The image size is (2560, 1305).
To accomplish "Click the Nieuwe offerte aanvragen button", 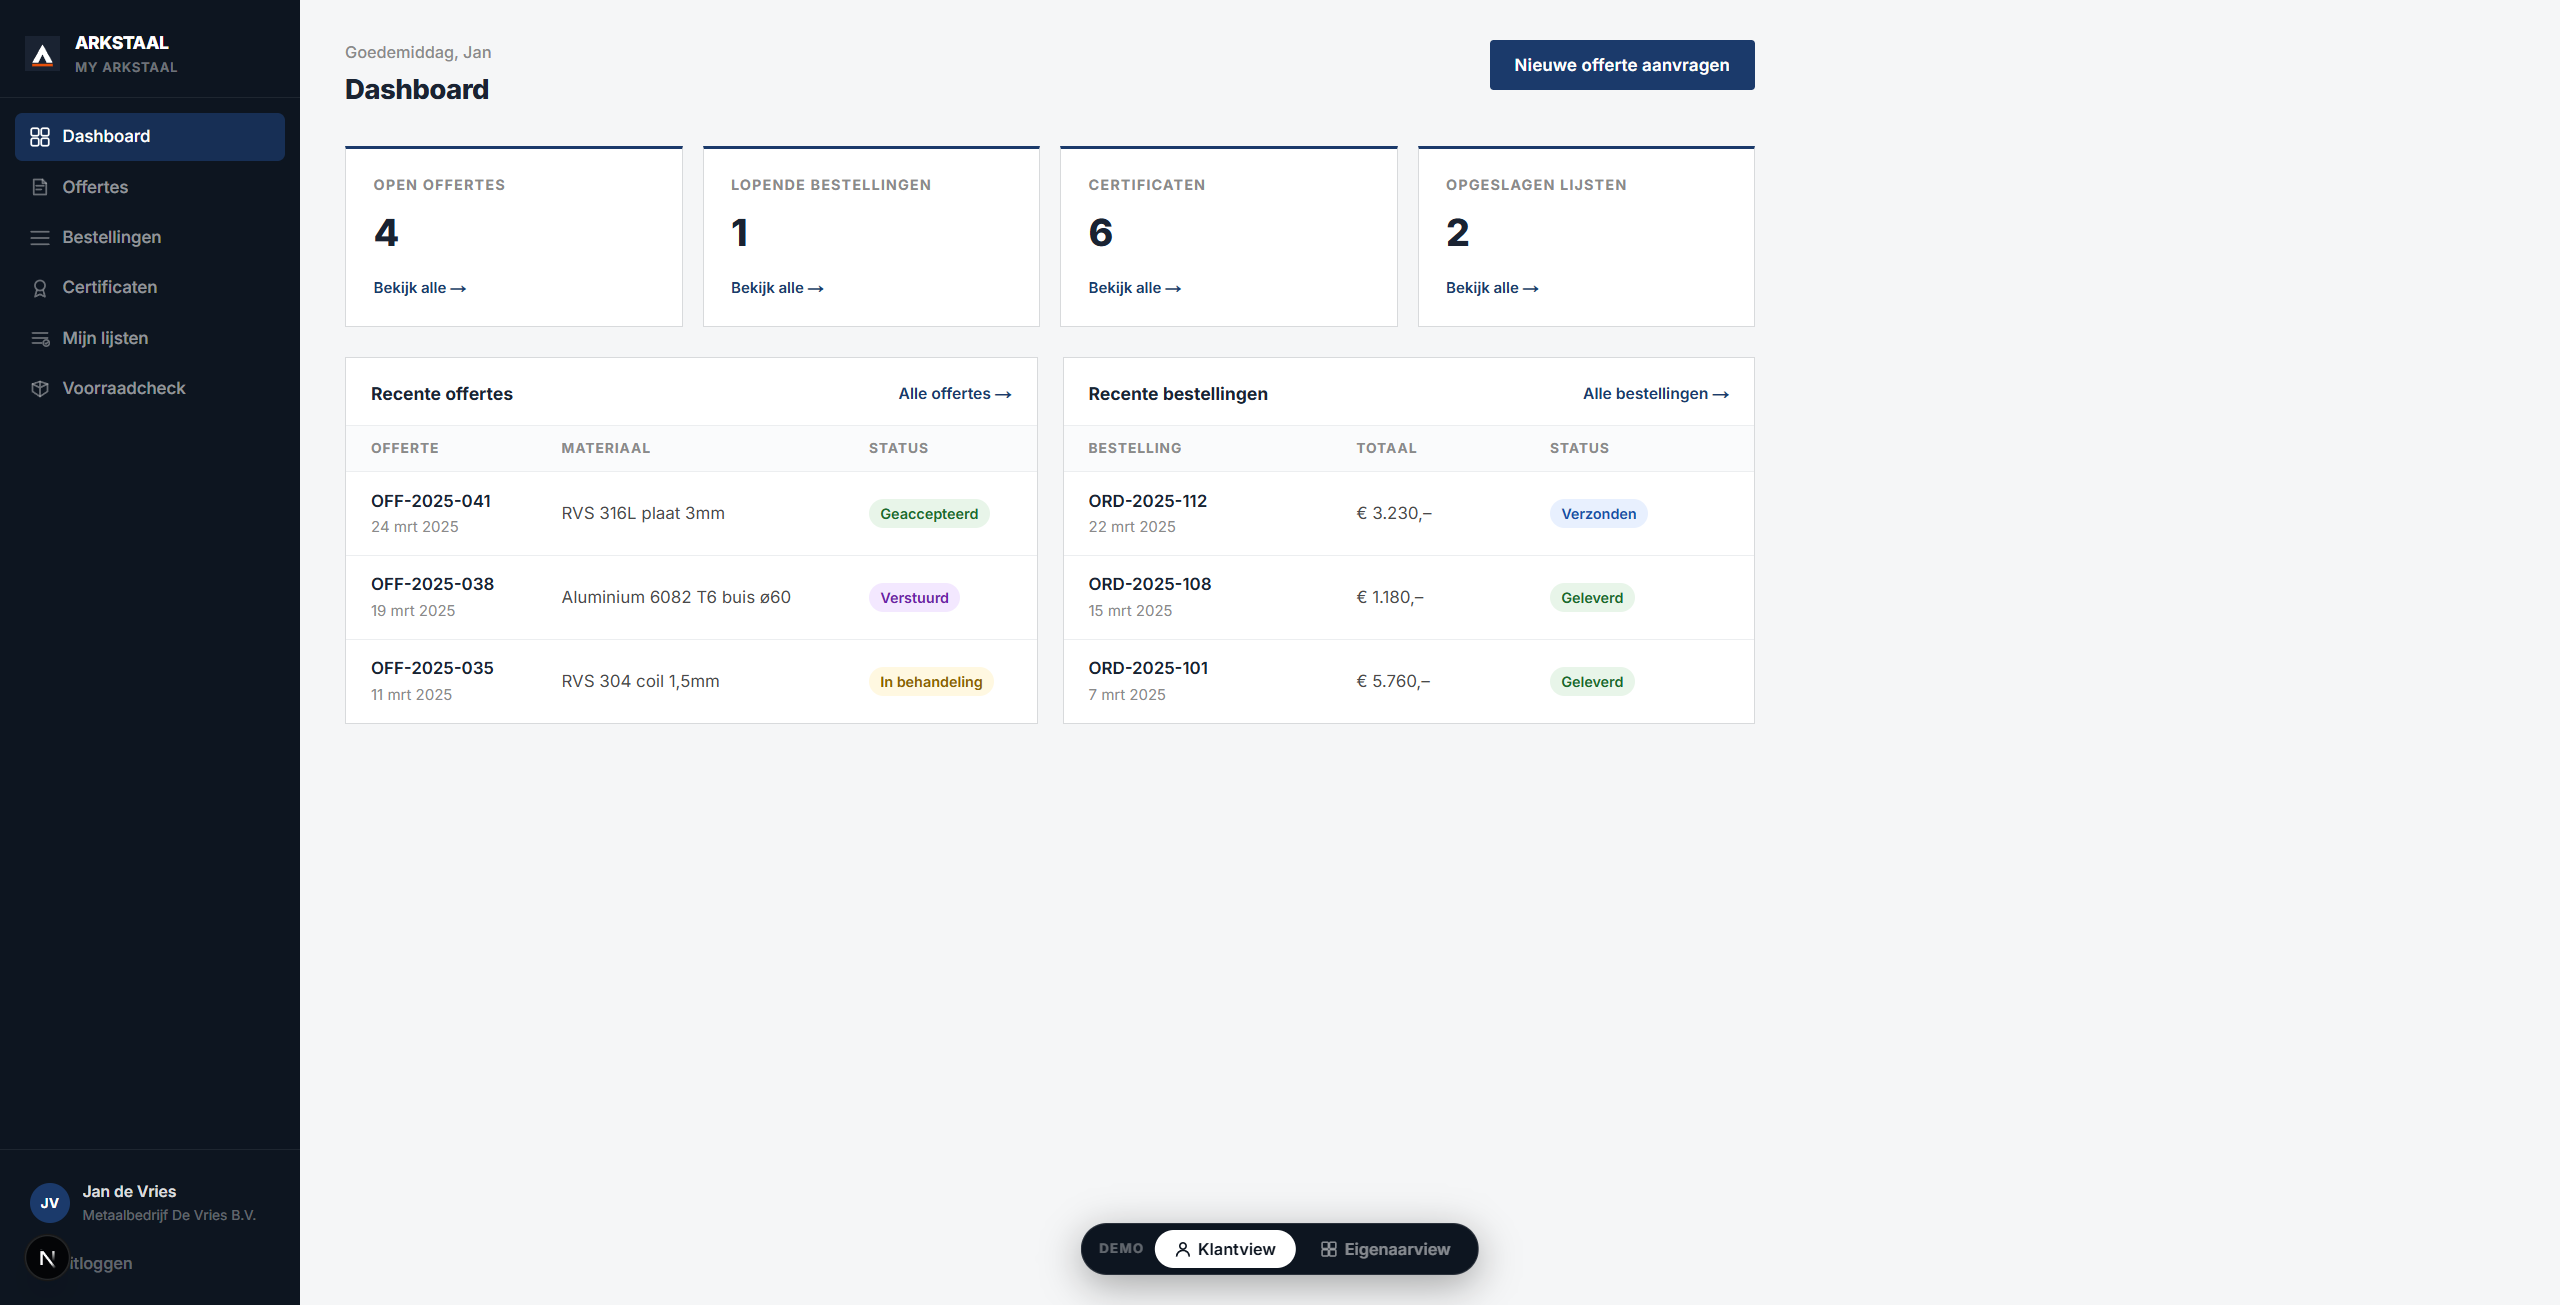I will (x=1621, y=64).
